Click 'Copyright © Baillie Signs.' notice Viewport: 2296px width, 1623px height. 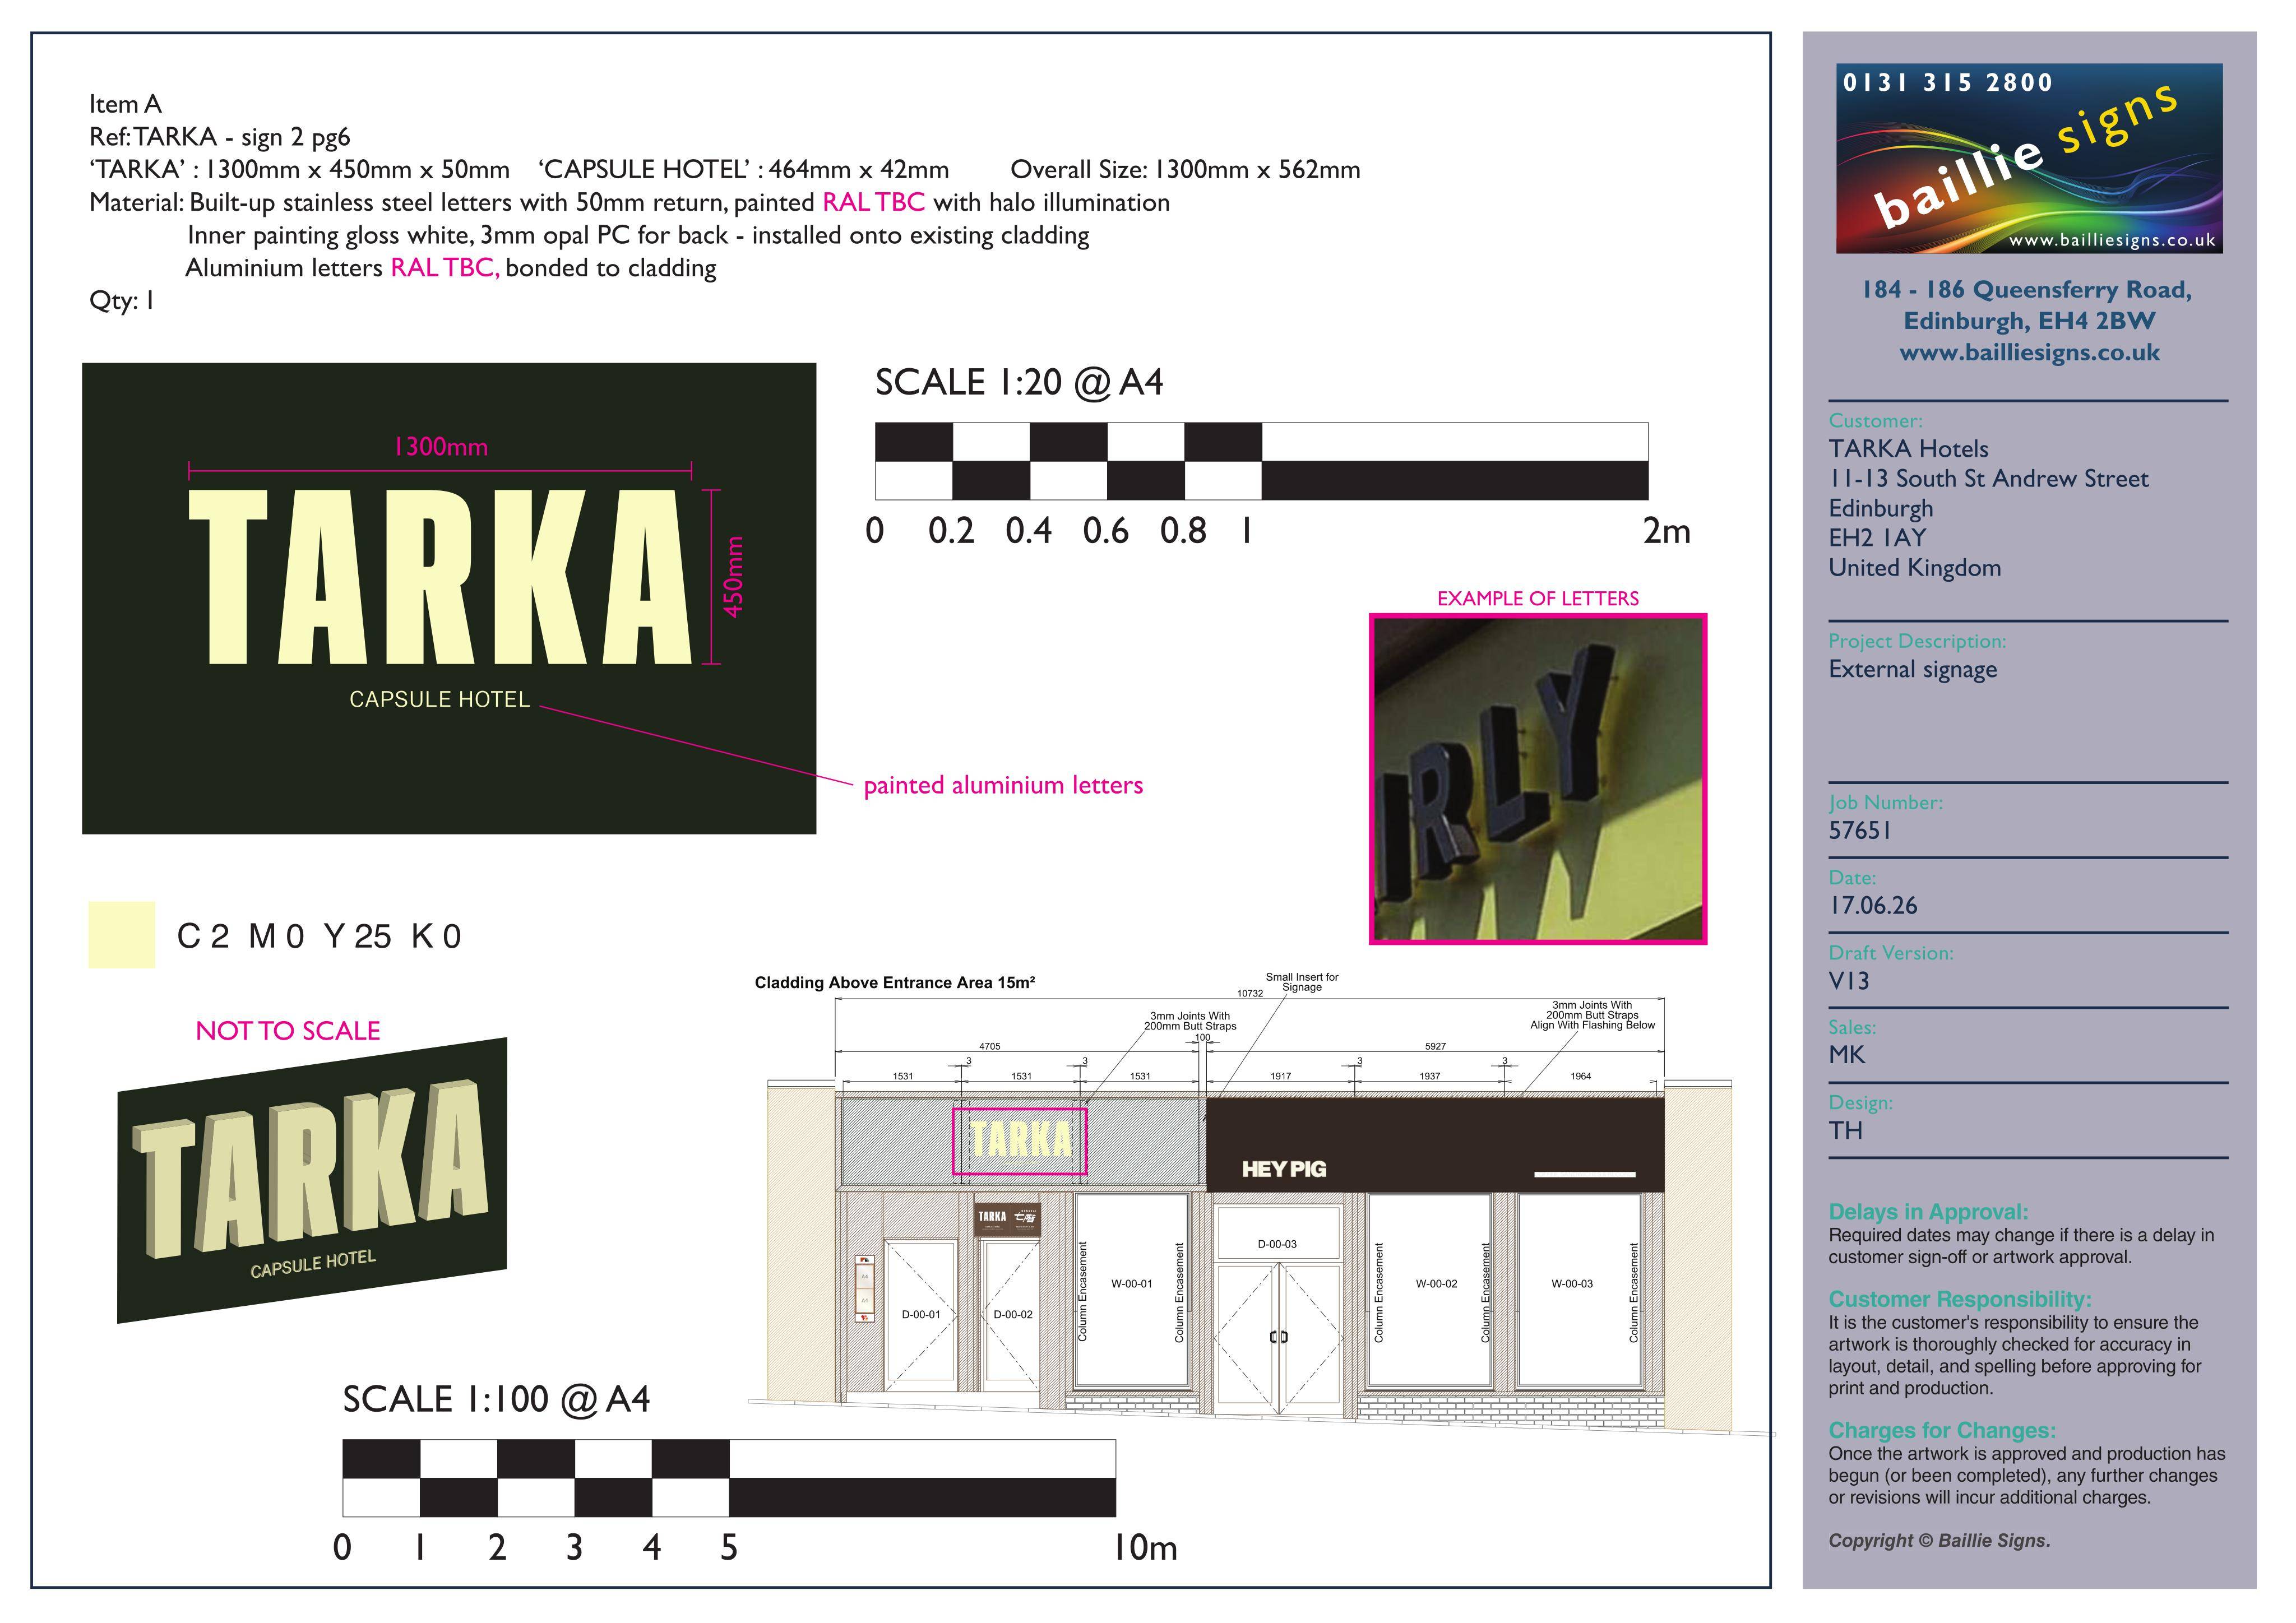coord(1939,1541)
